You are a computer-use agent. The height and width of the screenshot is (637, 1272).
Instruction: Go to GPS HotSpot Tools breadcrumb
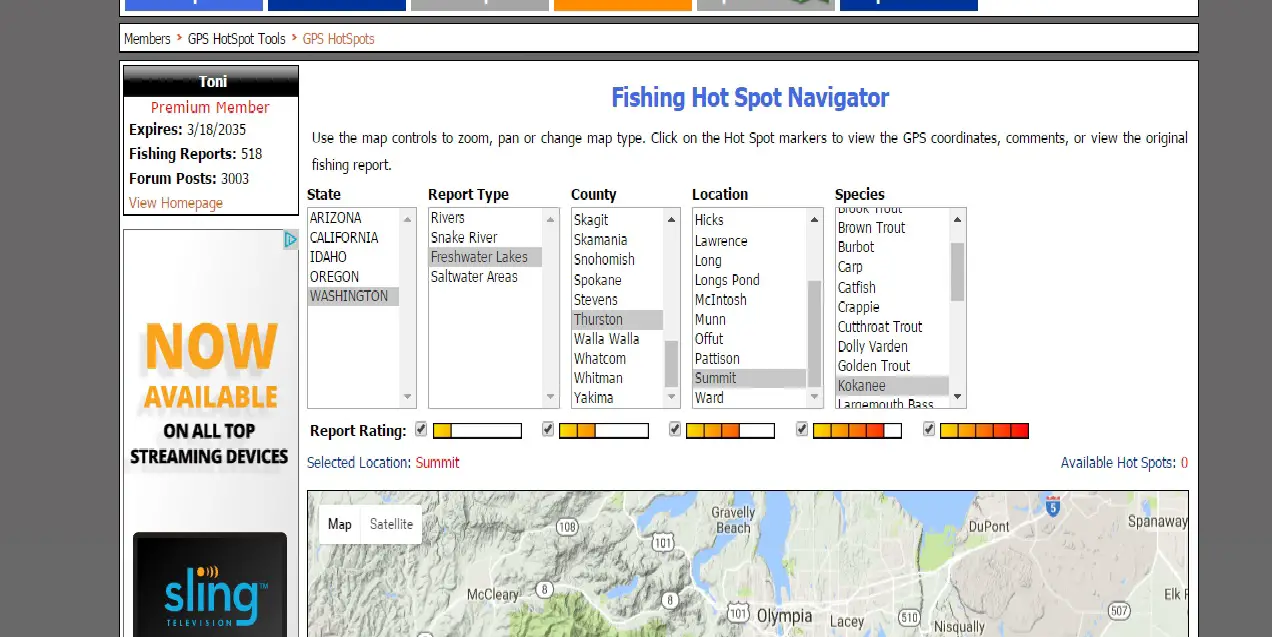coord(237,39)
